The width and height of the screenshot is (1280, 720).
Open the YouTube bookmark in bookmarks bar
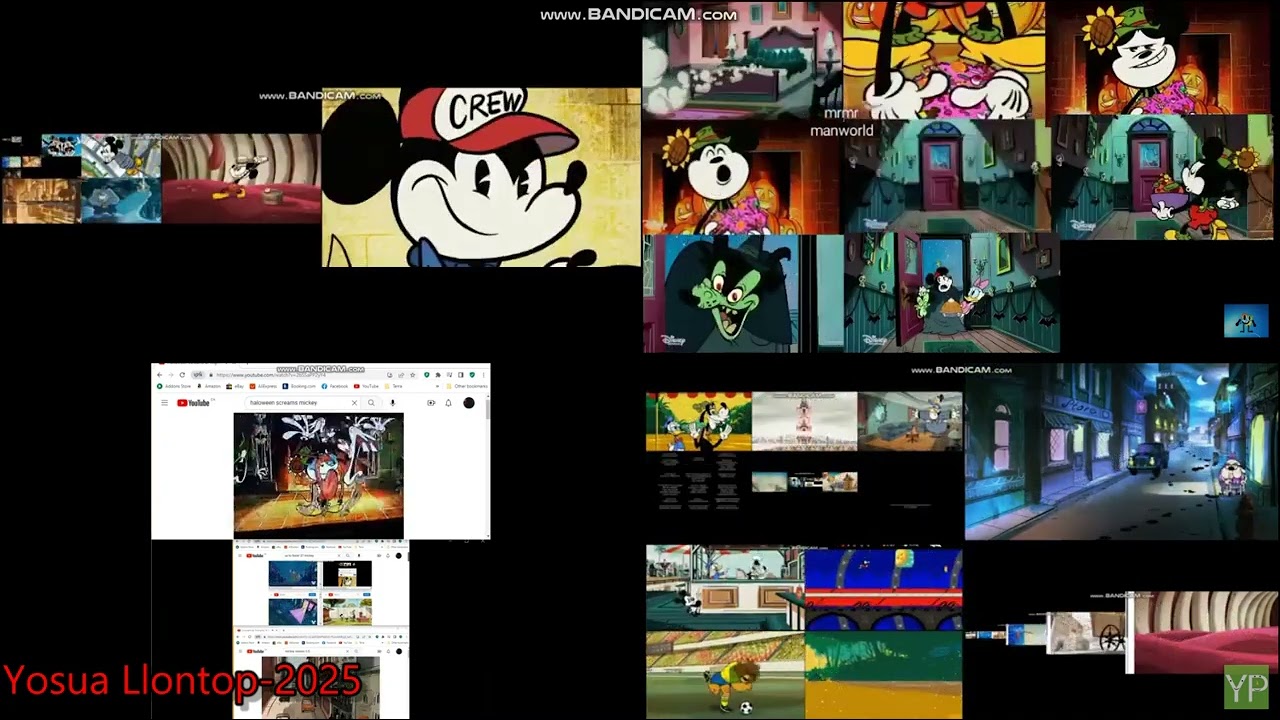366,386
